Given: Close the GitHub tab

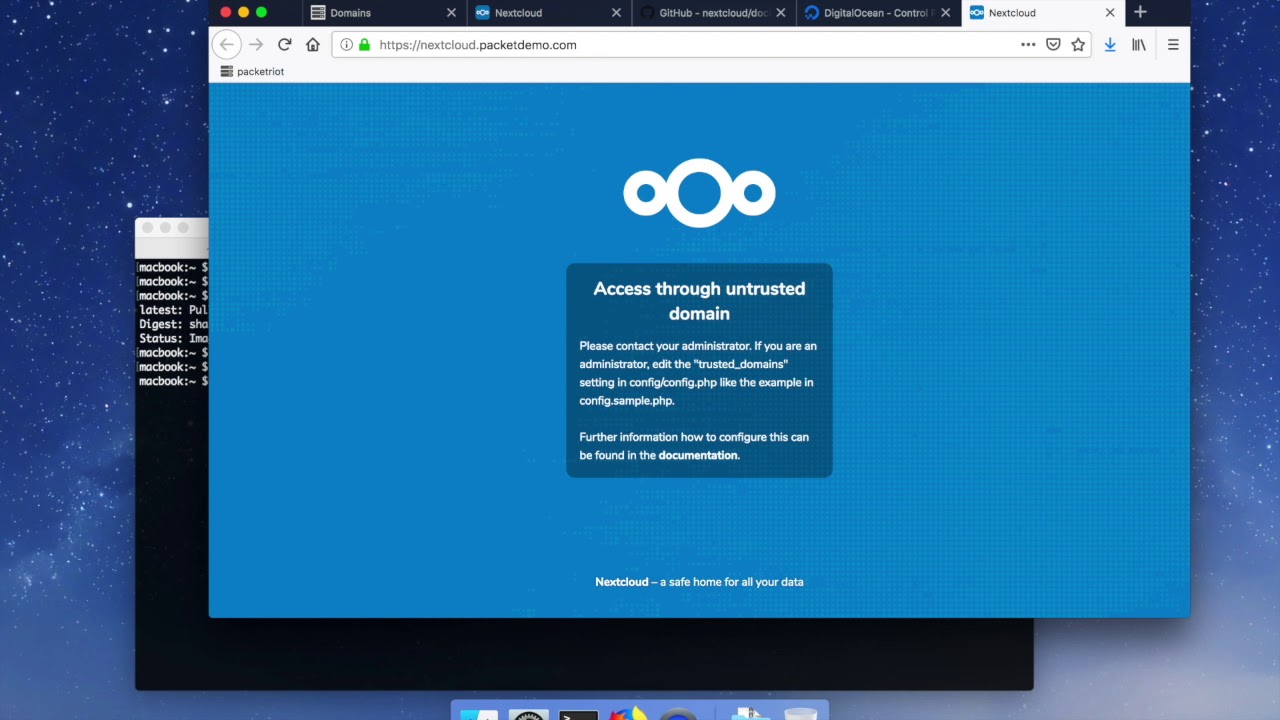Looking at the screenshot, I should click(x=780, y=13).
